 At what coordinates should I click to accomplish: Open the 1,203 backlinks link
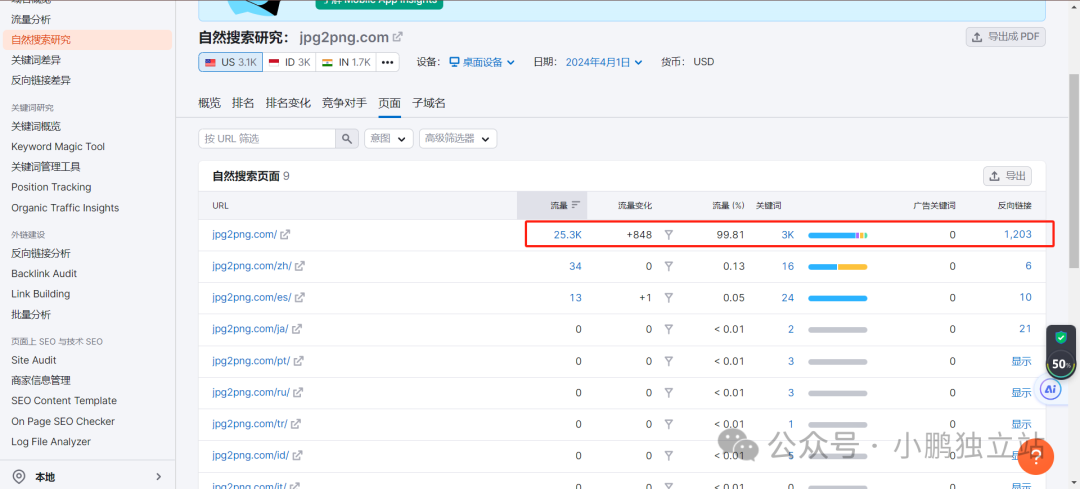[1017, 234]
